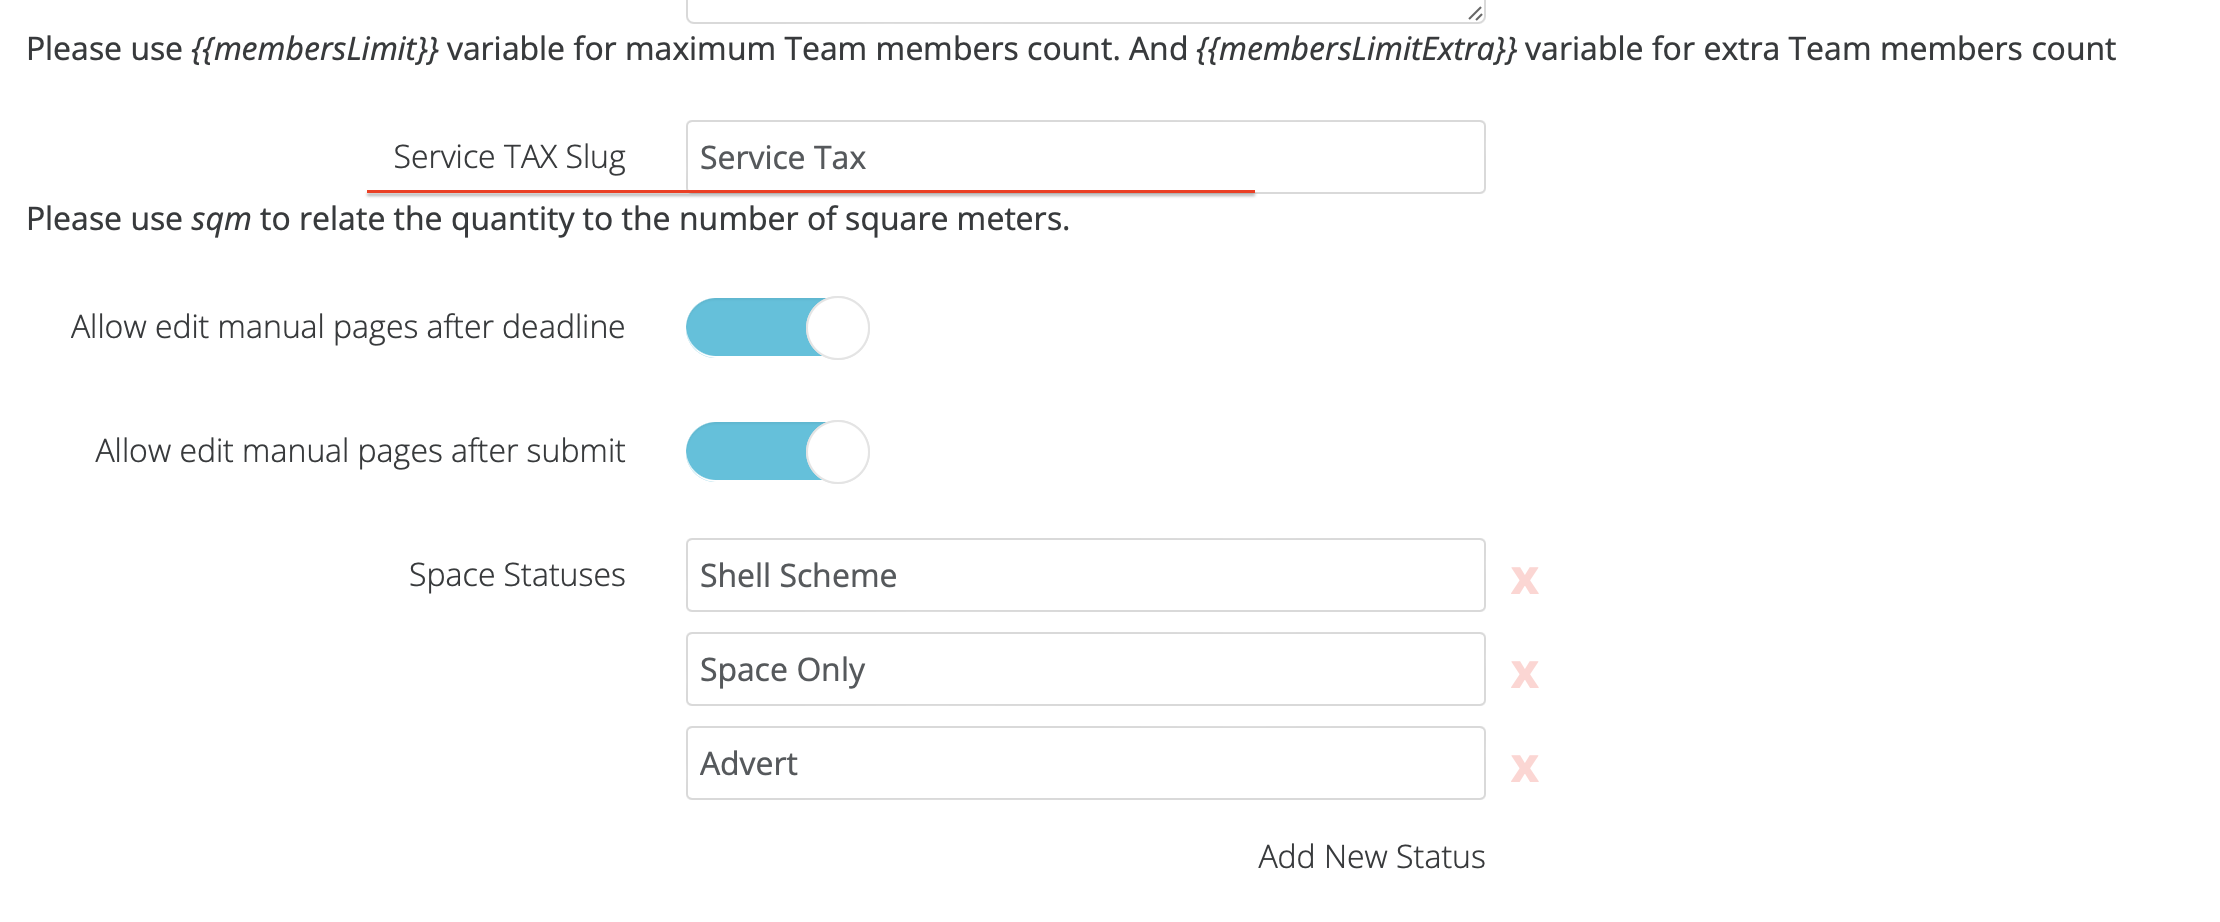Remove the Shell Scheme status
Screen dimensions: 2220x922
click(1524, 579)
